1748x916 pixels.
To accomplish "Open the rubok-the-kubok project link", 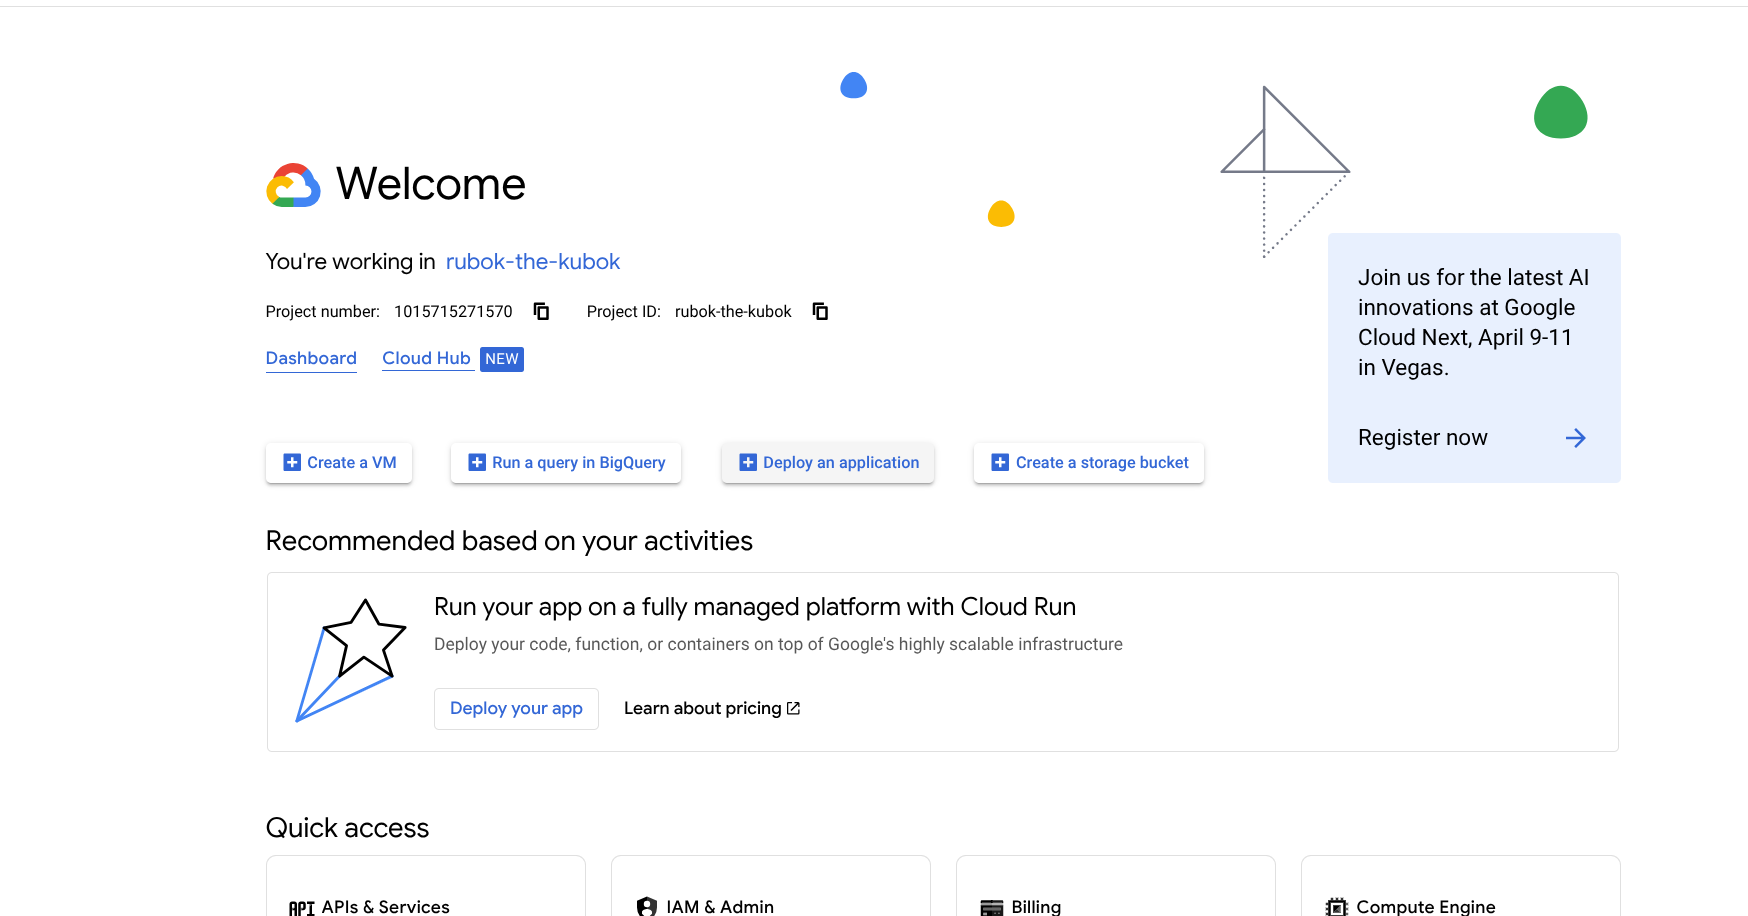I will point(532,262).
